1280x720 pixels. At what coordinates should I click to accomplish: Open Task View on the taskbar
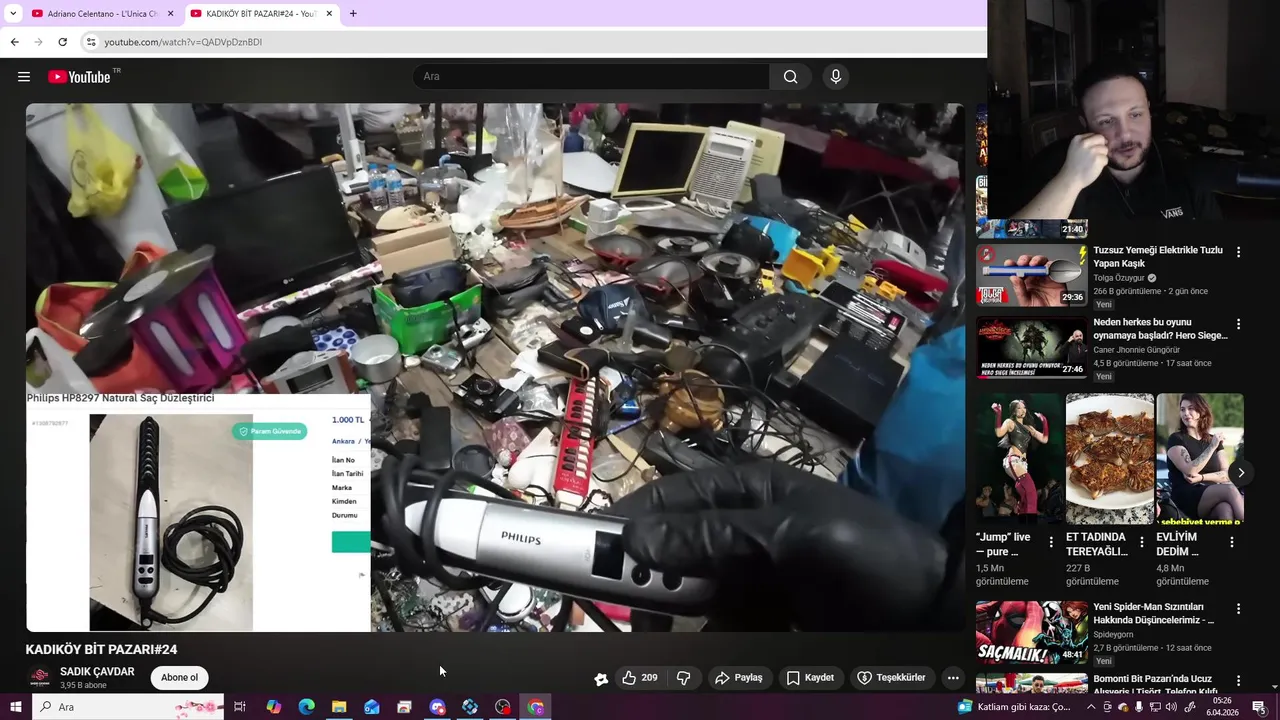(240, 707)
